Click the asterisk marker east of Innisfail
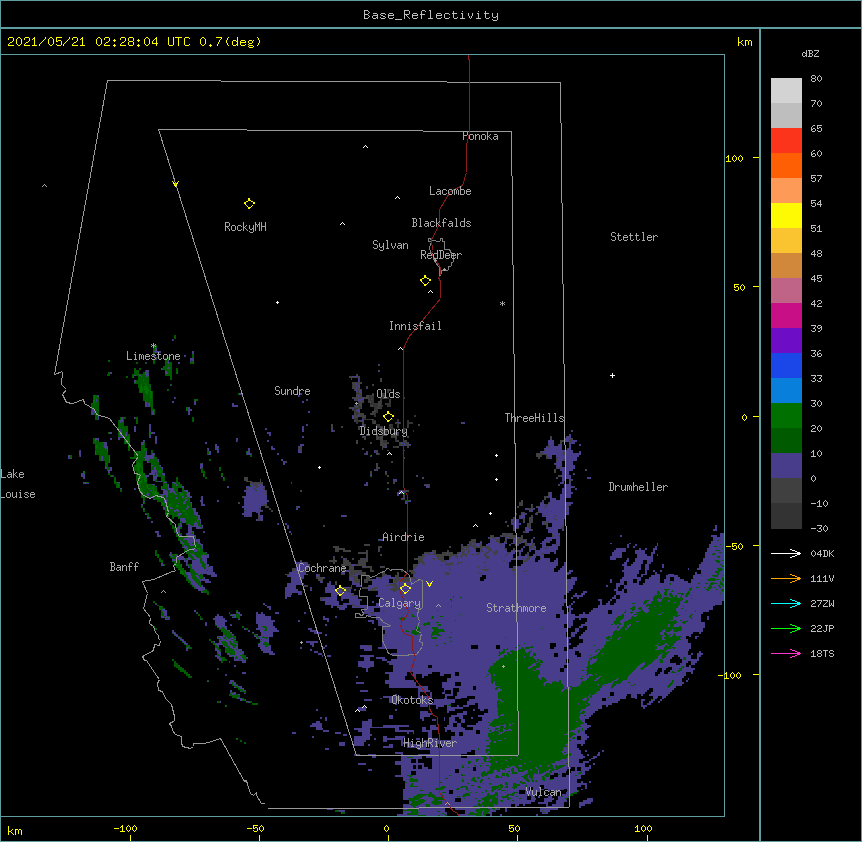862x842 pixels. coord(502,303)
